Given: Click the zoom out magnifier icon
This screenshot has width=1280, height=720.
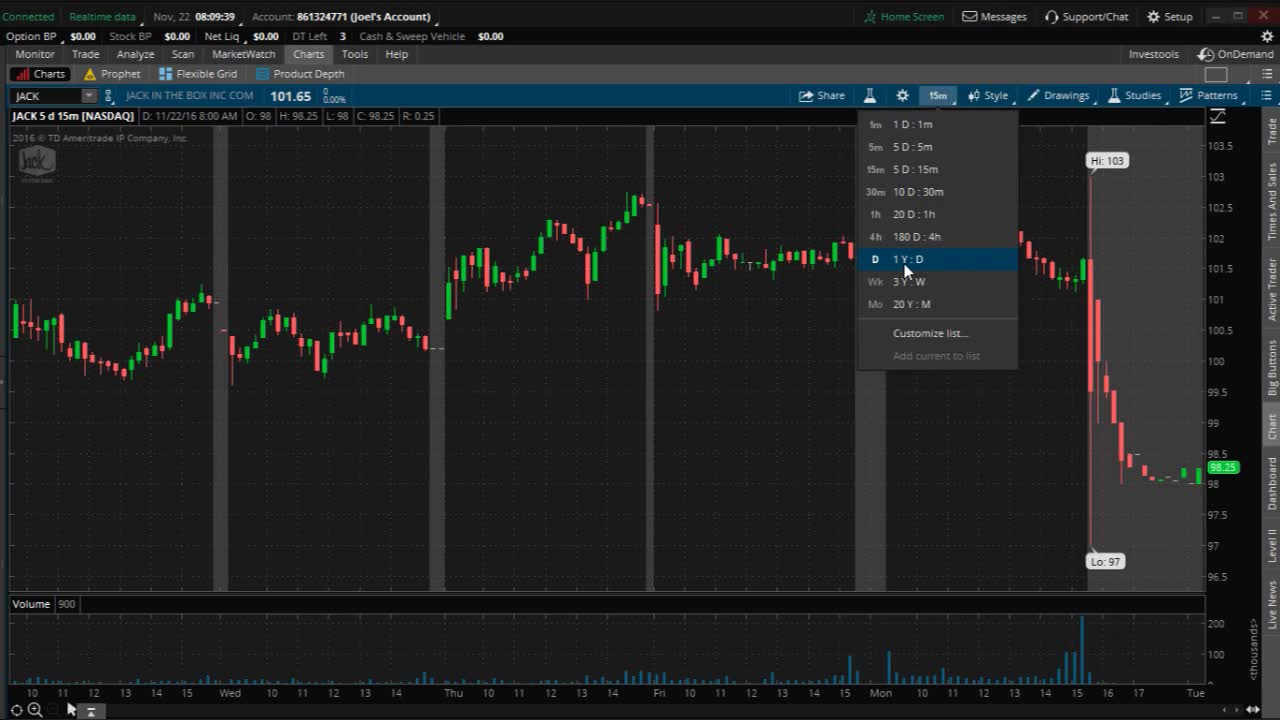Looking at the screenshot, I should [35, 710].
